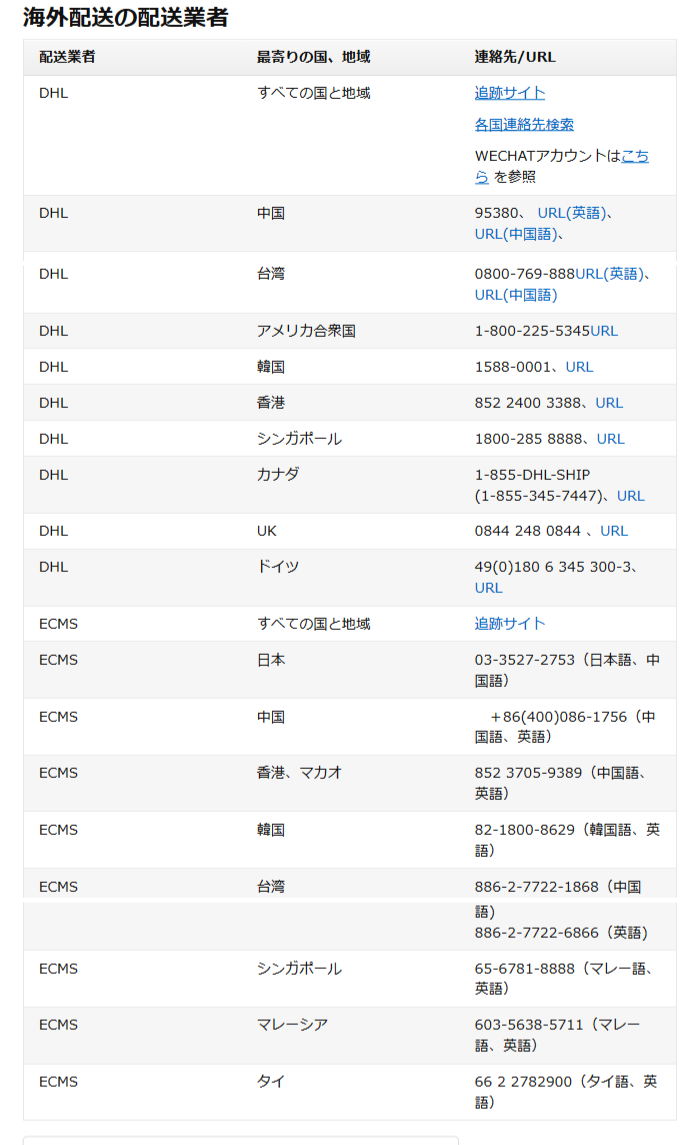Select the 82-1800-8629 phone number
This screenshot has height=1145, width=685.
524,829
